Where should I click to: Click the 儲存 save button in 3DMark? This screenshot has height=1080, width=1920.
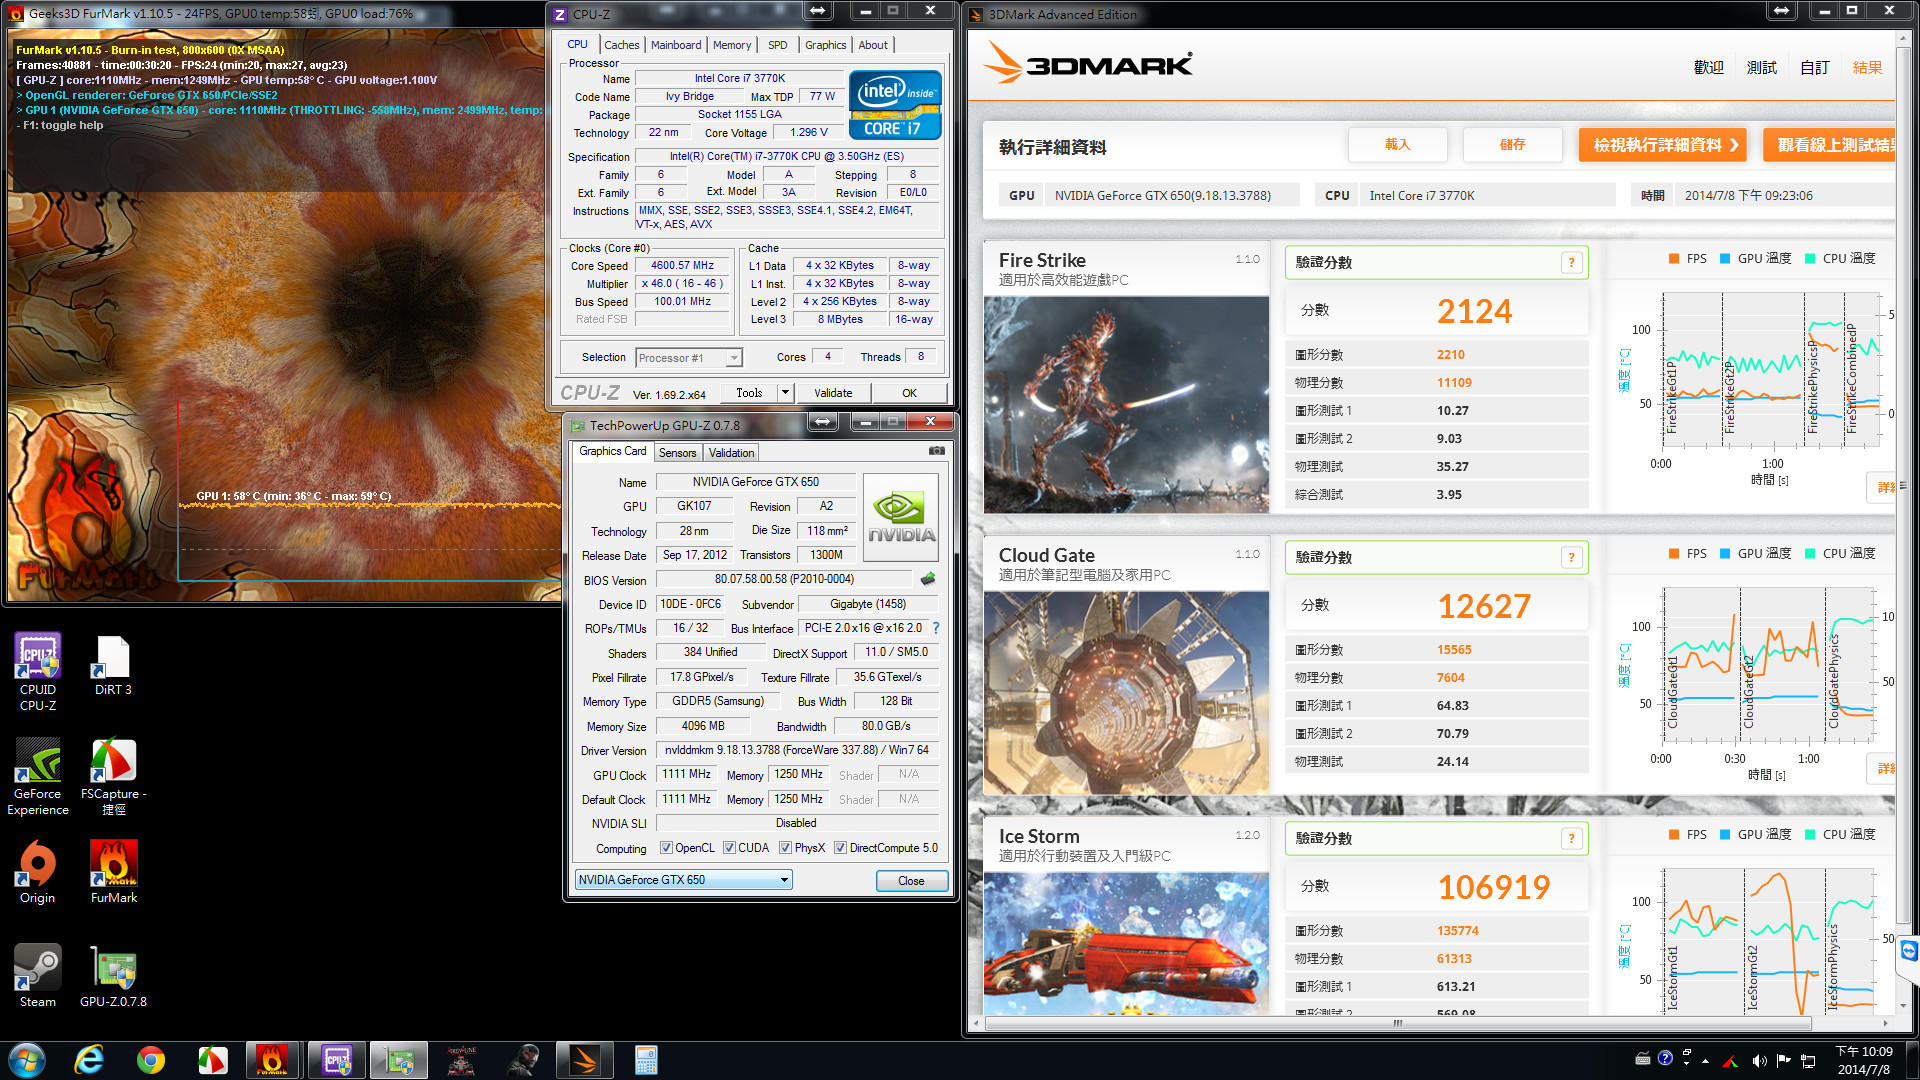1512,145
